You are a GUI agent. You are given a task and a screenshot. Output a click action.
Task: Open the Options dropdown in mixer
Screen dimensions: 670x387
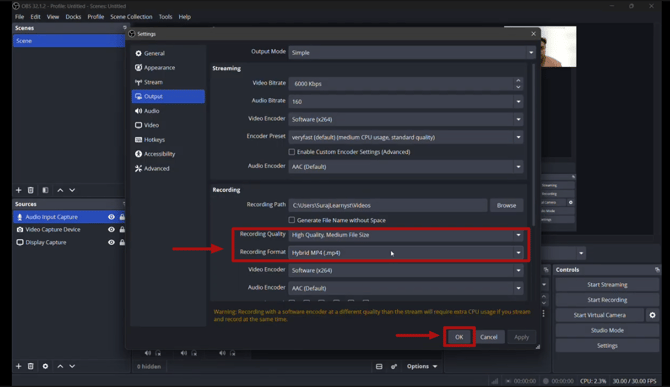(422, 366)
